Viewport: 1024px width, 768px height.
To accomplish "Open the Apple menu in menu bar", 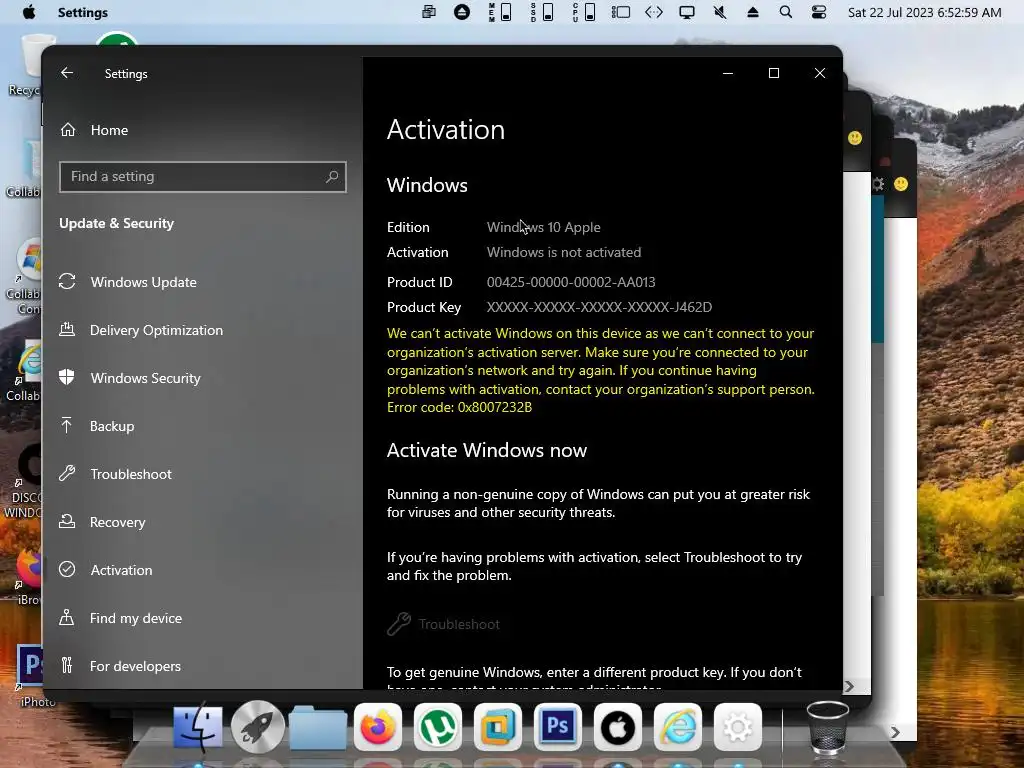I will coord(29,12).
